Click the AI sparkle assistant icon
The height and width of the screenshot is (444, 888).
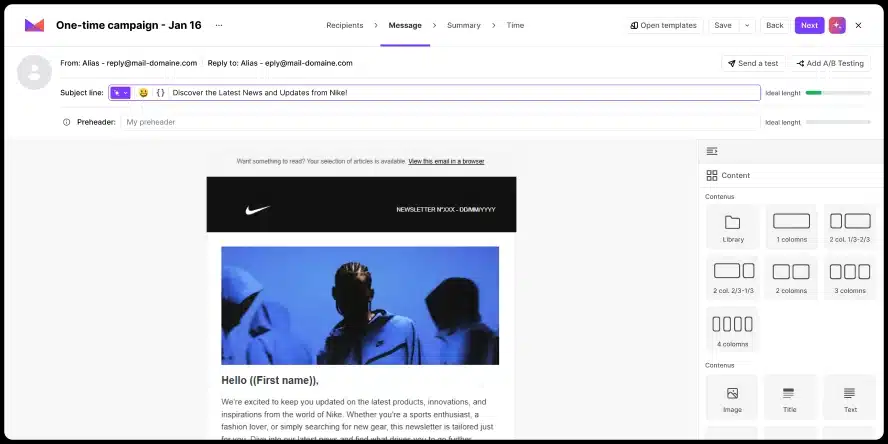click(x=837, y=25)
